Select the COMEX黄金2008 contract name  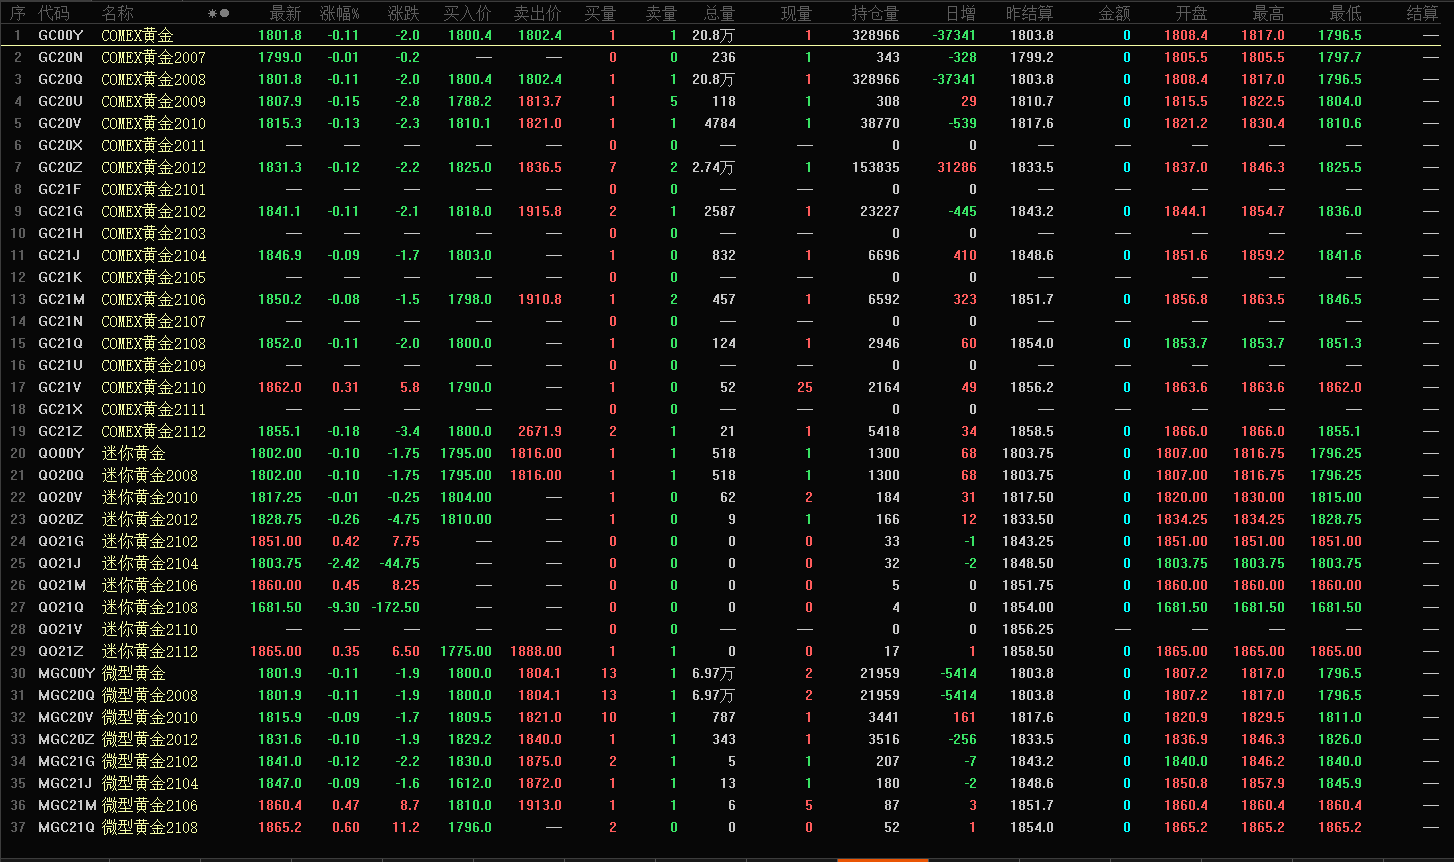[153, 79]
